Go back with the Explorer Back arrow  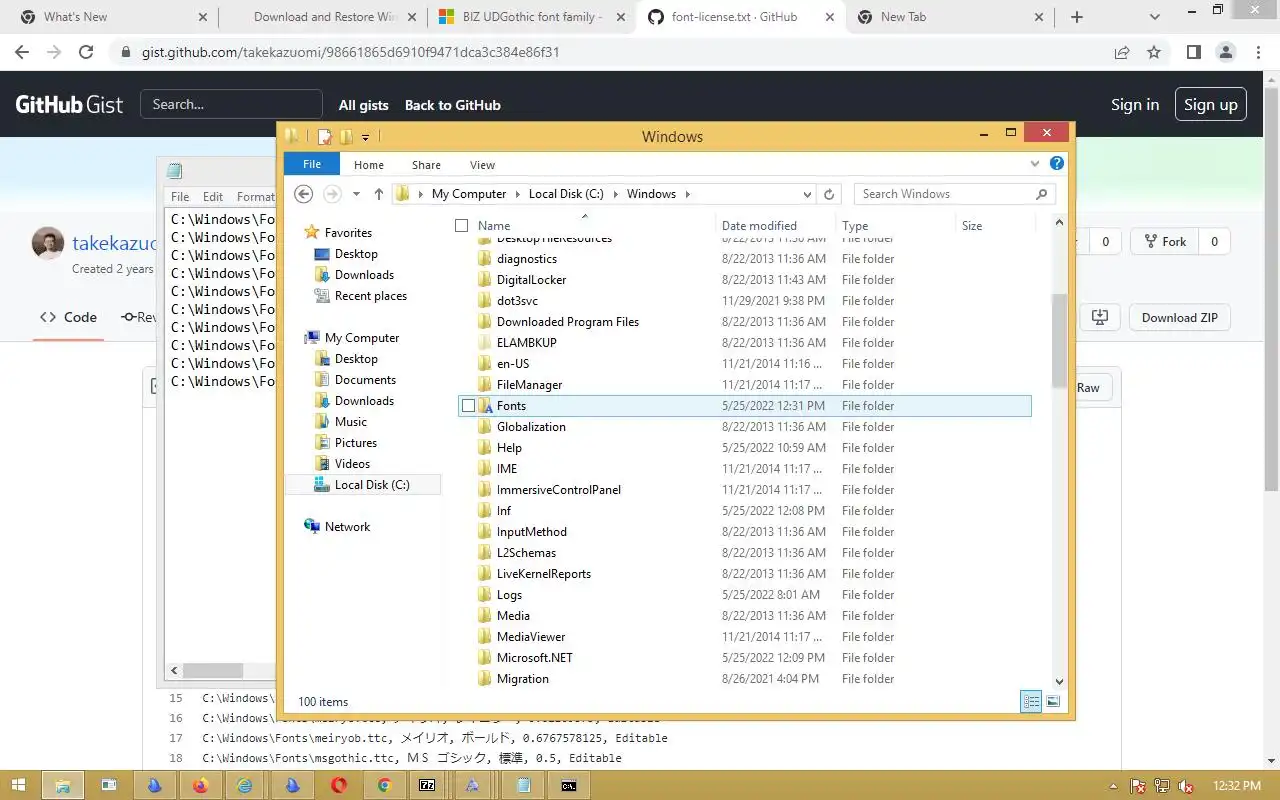(304, 194)
